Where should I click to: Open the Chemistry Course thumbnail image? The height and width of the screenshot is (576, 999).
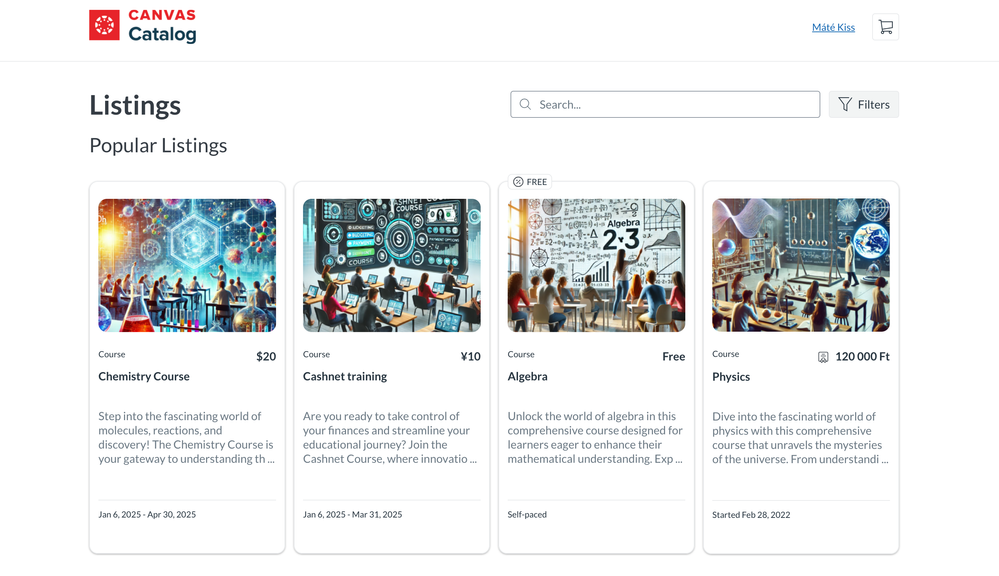tap(187, 265)
